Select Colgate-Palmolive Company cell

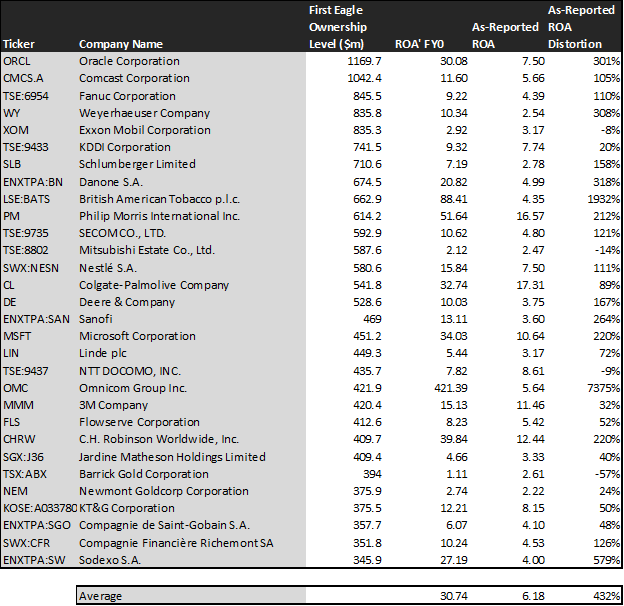click(x=154, y=285)
